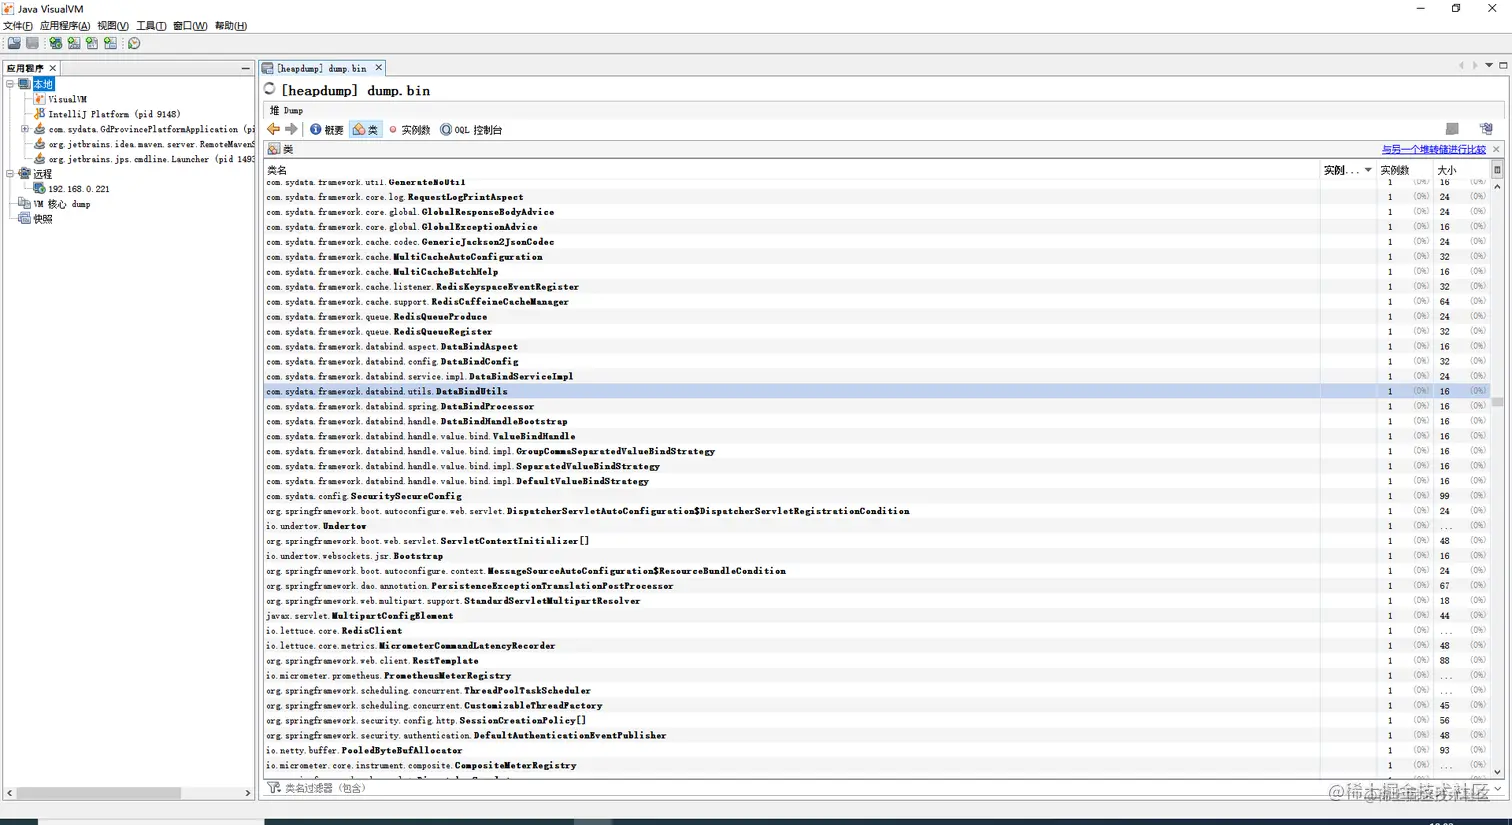Click the Java cup icon for GdProvincePlatformApplication
Image resolution: width=1512 pixels, height=825 pixels.
click(39, 129)
